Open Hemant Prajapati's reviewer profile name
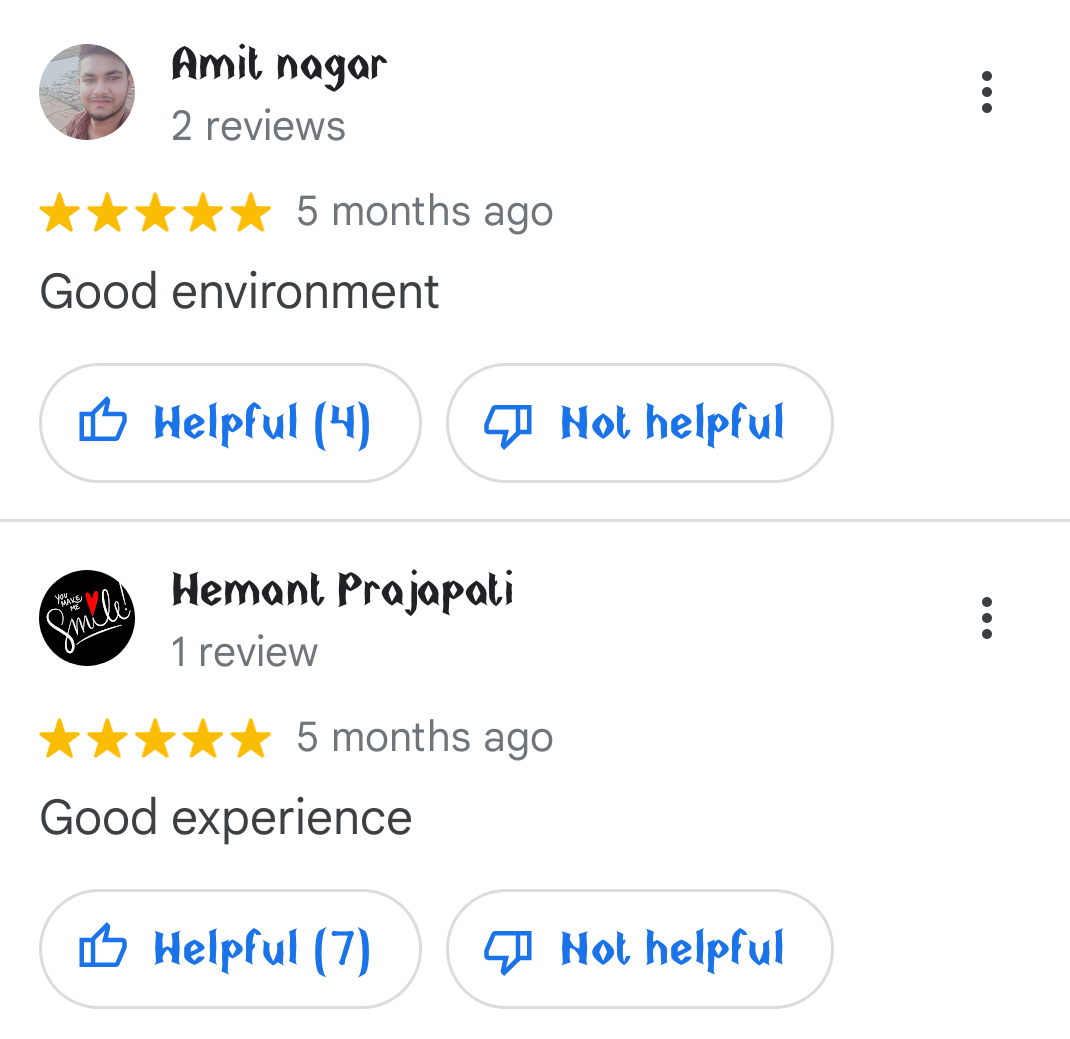1070x1039 pixels. 342,592
